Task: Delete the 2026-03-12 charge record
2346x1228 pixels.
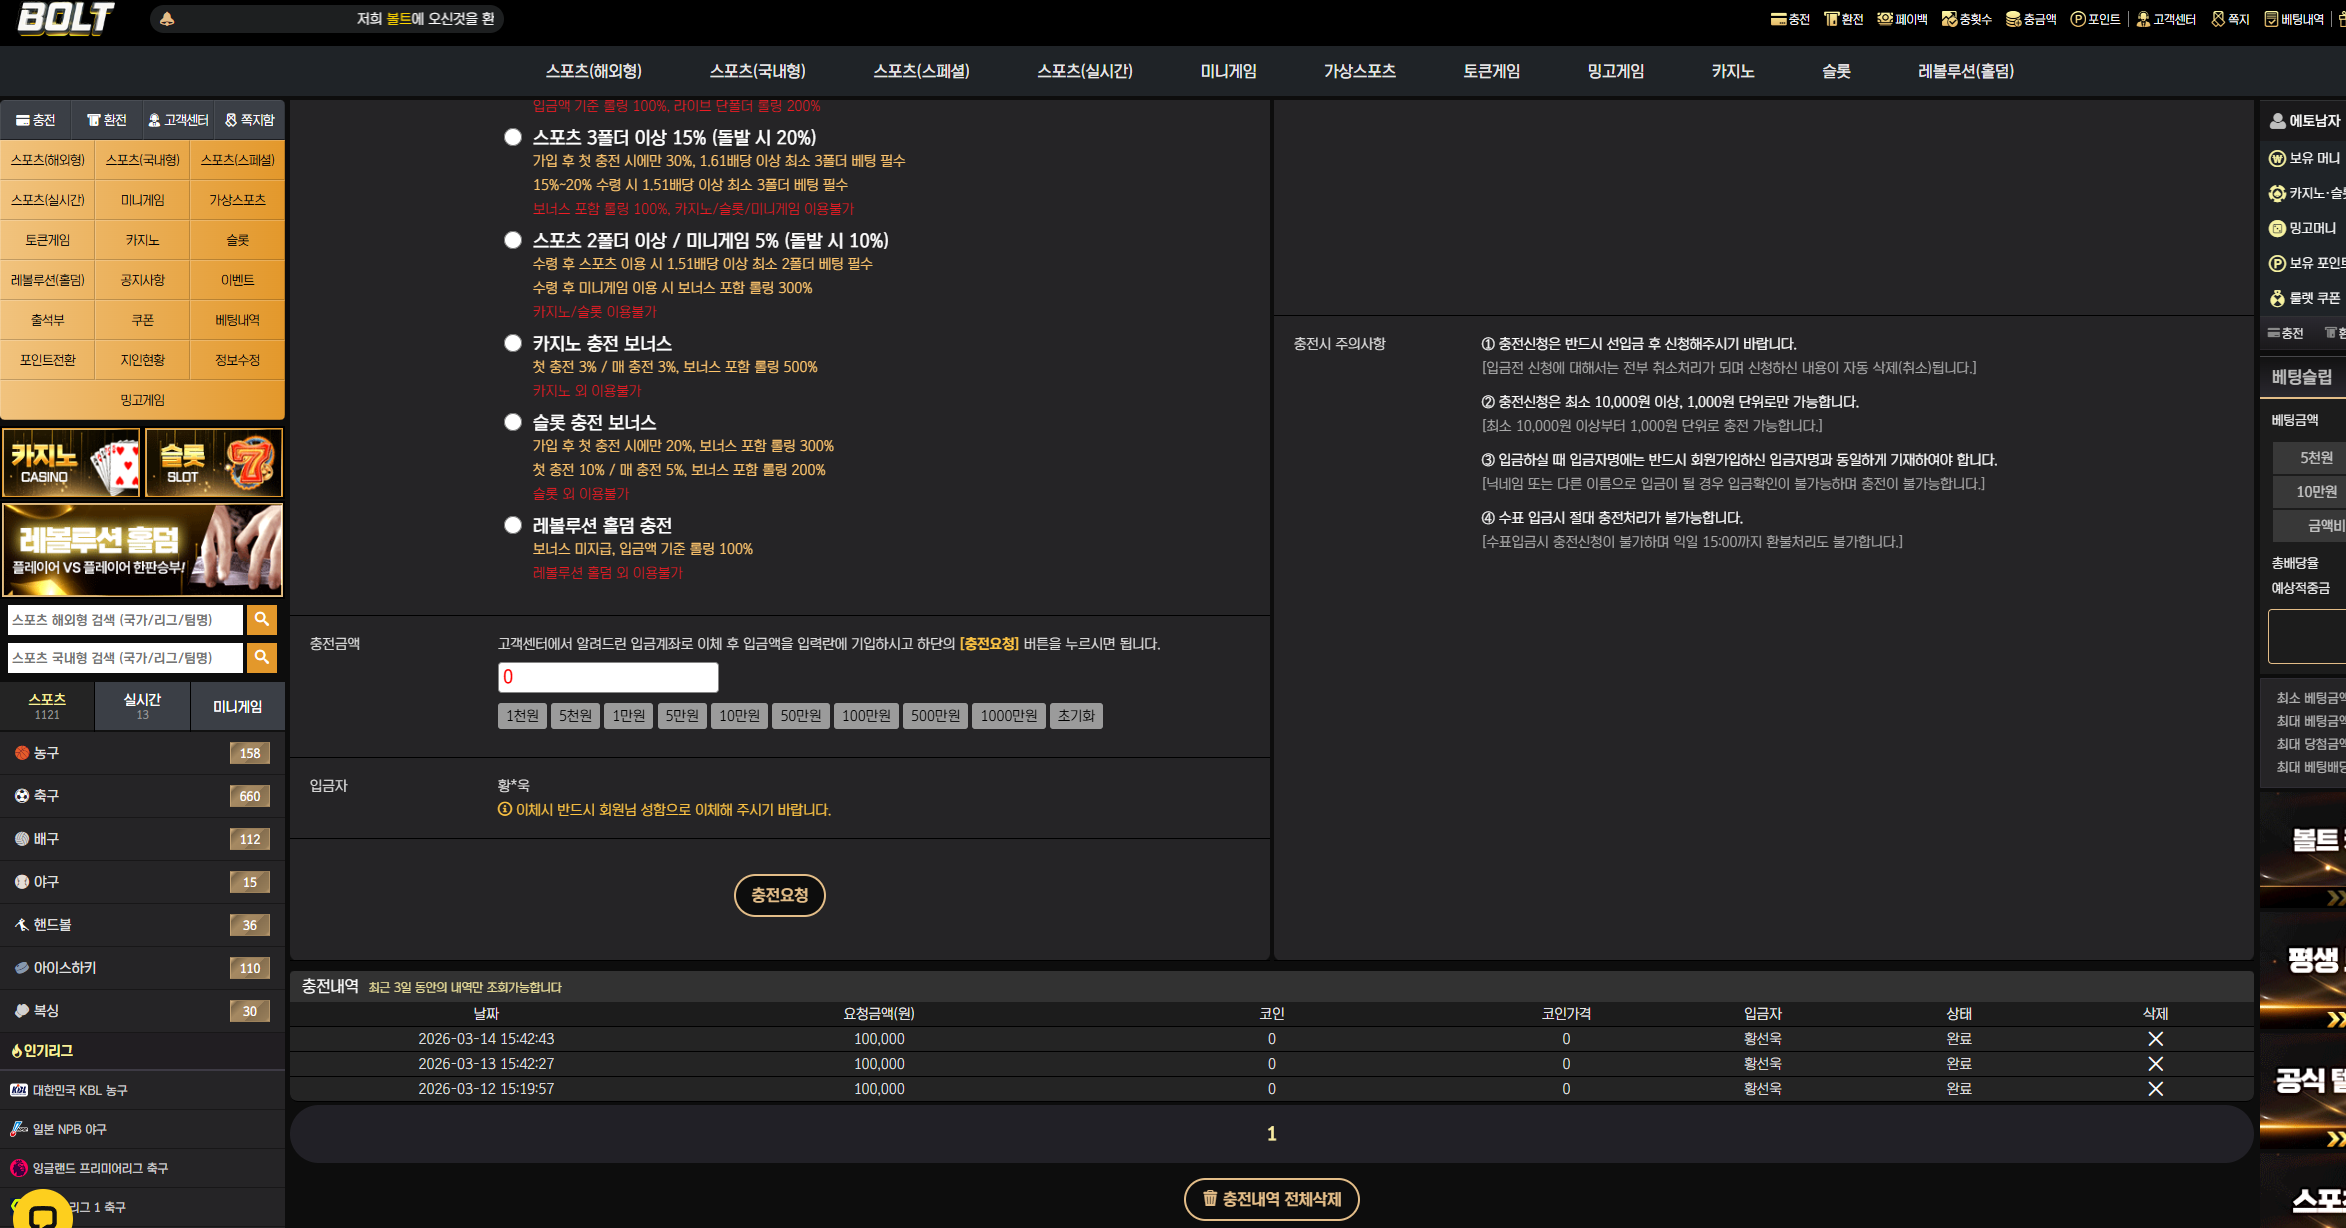Action: (x=2155, y=1089)
